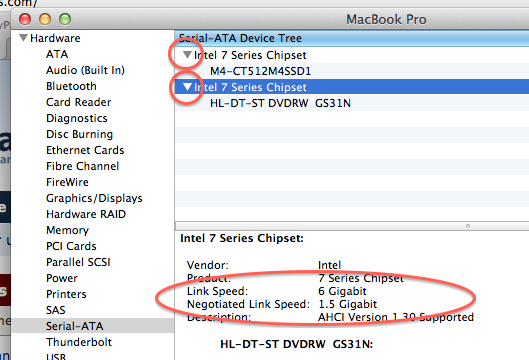Zoom the window with the green button
The image size is (529, 360).
(x=65, y=19)
